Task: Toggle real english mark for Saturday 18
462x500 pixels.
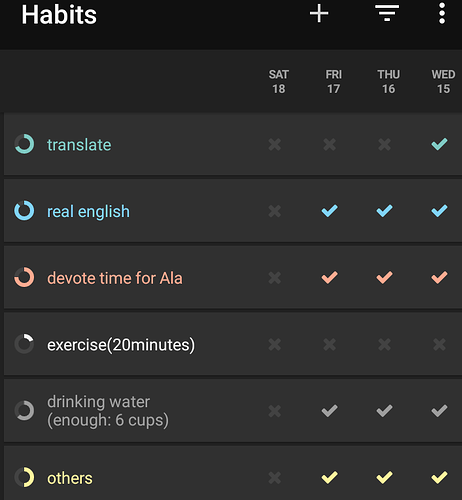Action: 275,211
